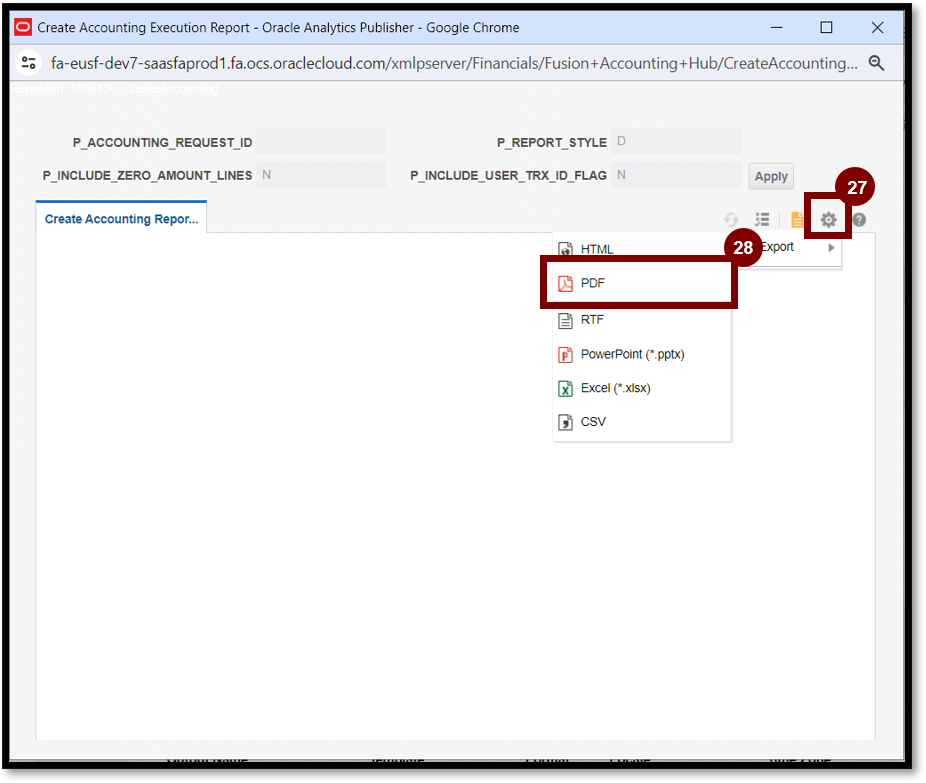Choose PDF from export formats

593,283
